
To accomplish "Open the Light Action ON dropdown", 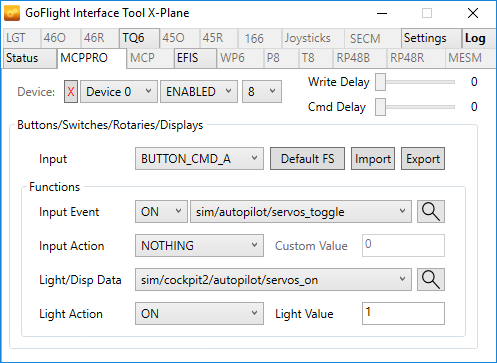I will [x=199, y=313].
